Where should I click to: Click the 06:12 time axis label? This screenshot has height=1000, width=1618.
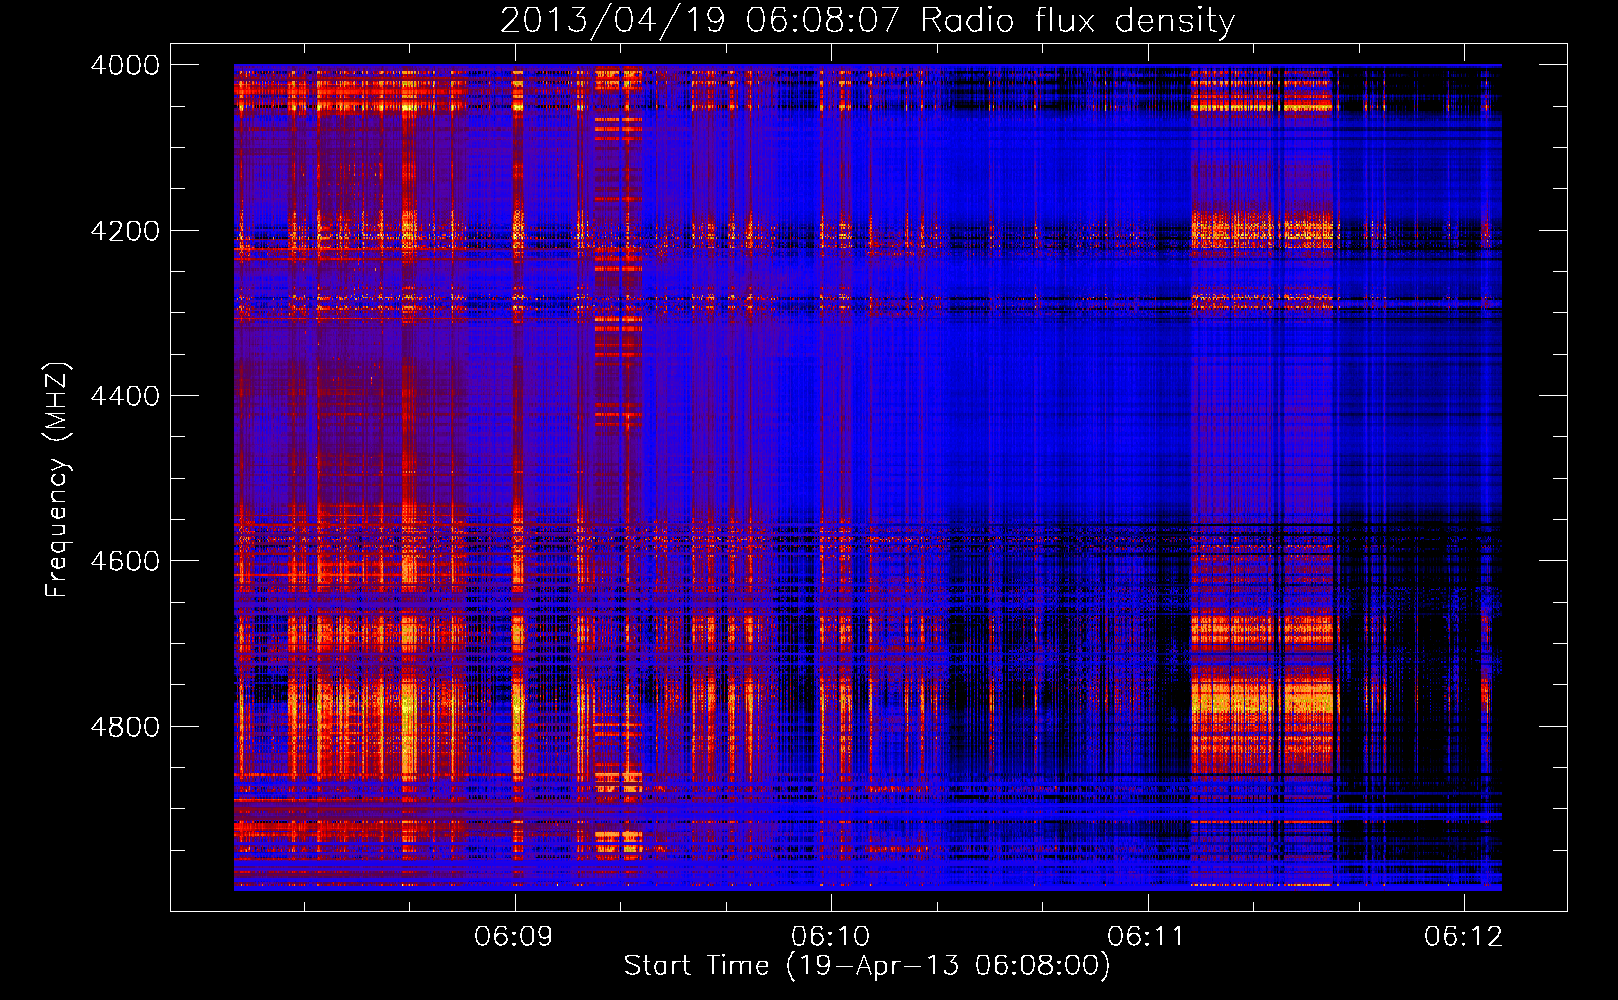1463,936
